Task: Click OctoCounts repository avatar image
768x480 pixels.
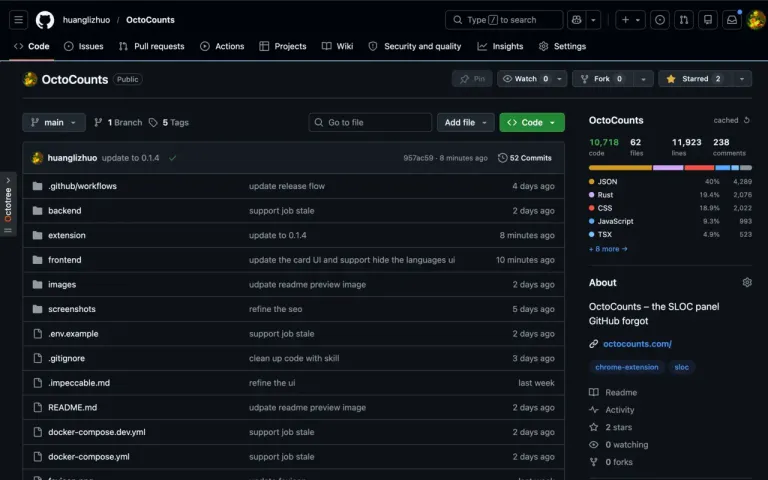Action: (30, 79)
